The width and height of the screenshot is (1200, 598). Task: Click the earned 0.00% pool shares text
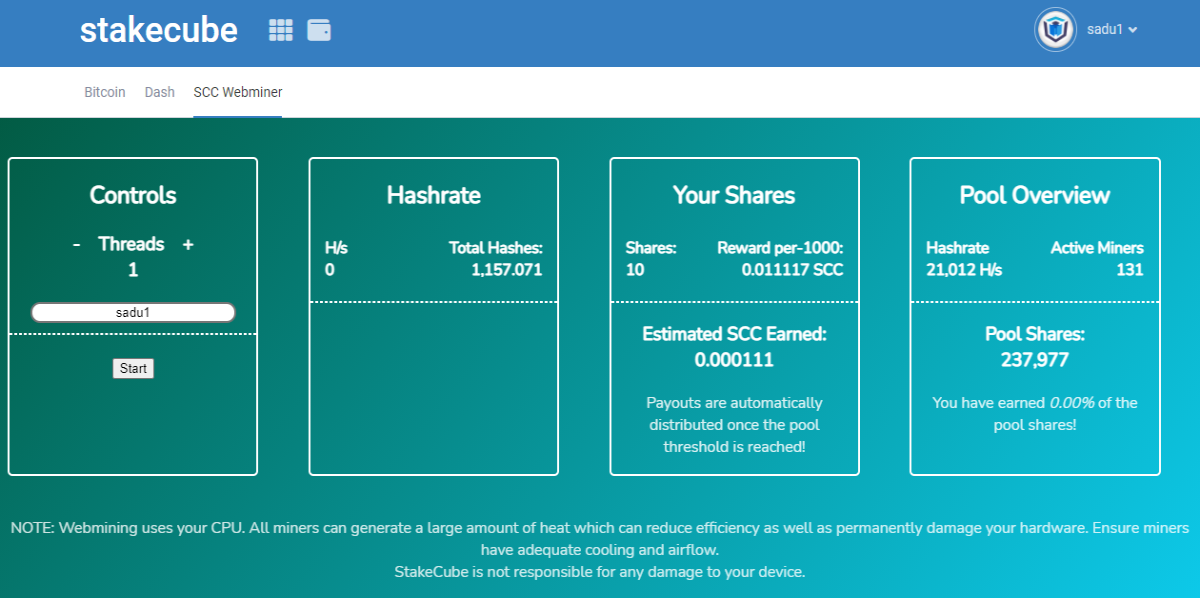[x=1035, y=413]
